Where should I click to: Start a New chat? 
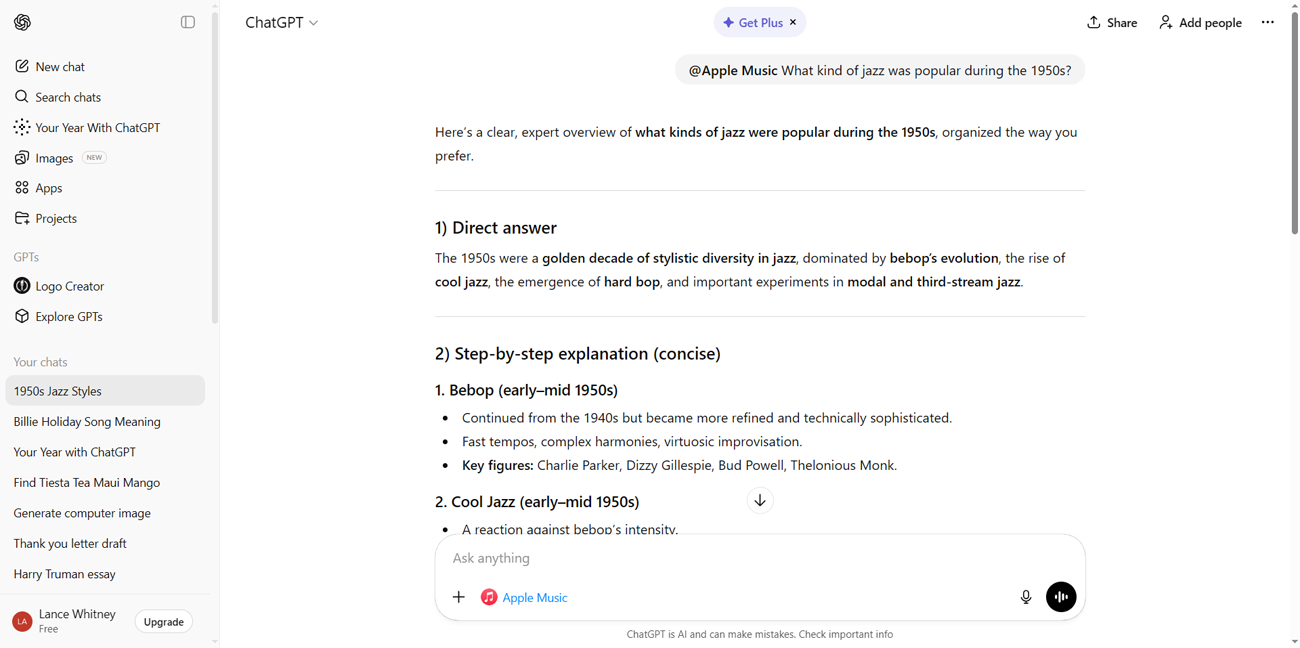pos(60,67)
